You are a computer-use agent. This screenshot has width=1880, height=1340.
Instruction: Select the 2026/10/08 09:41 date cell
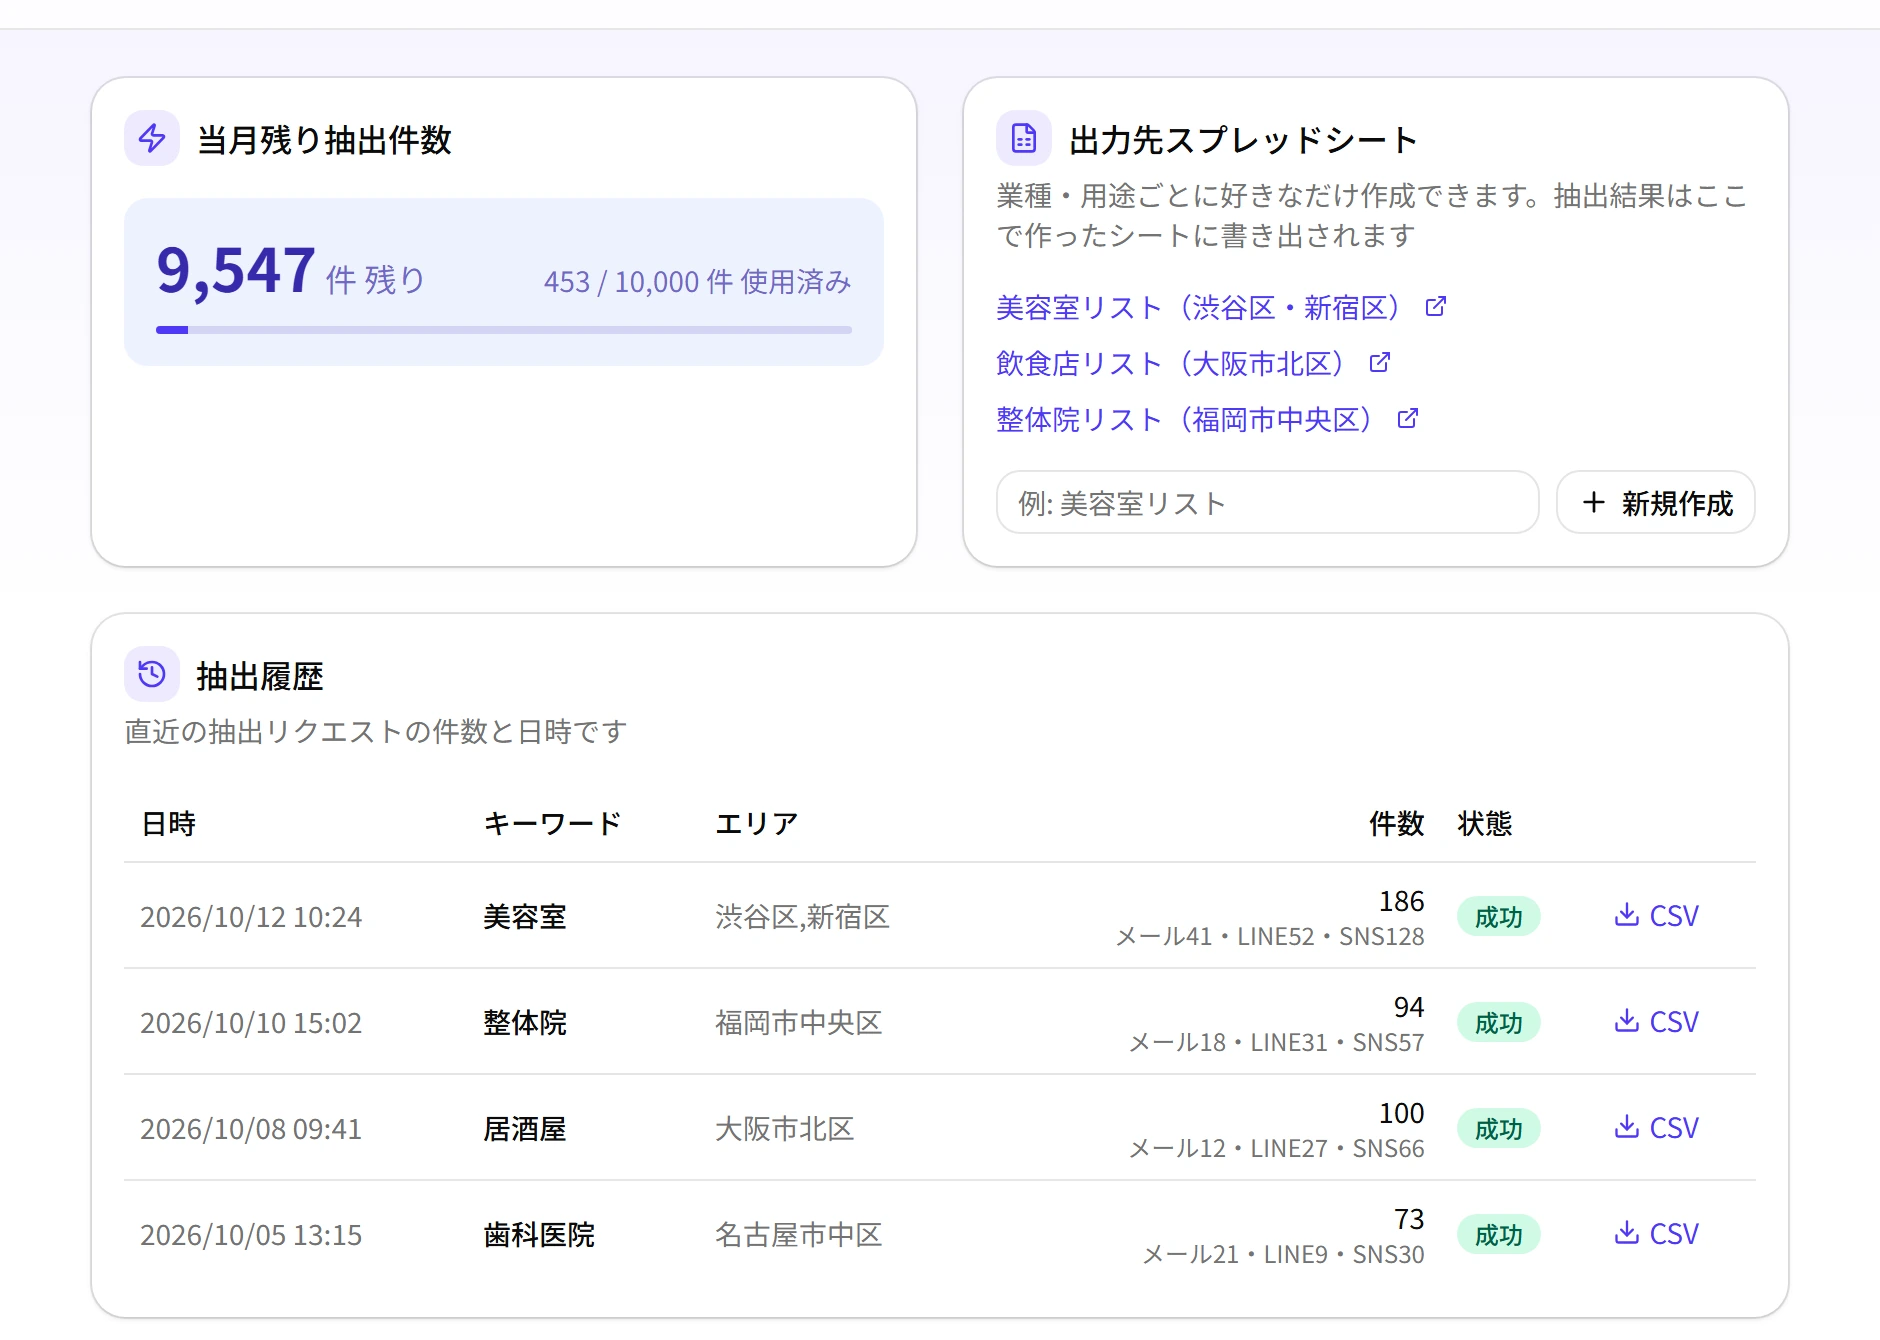click(x=251, y=1129)
